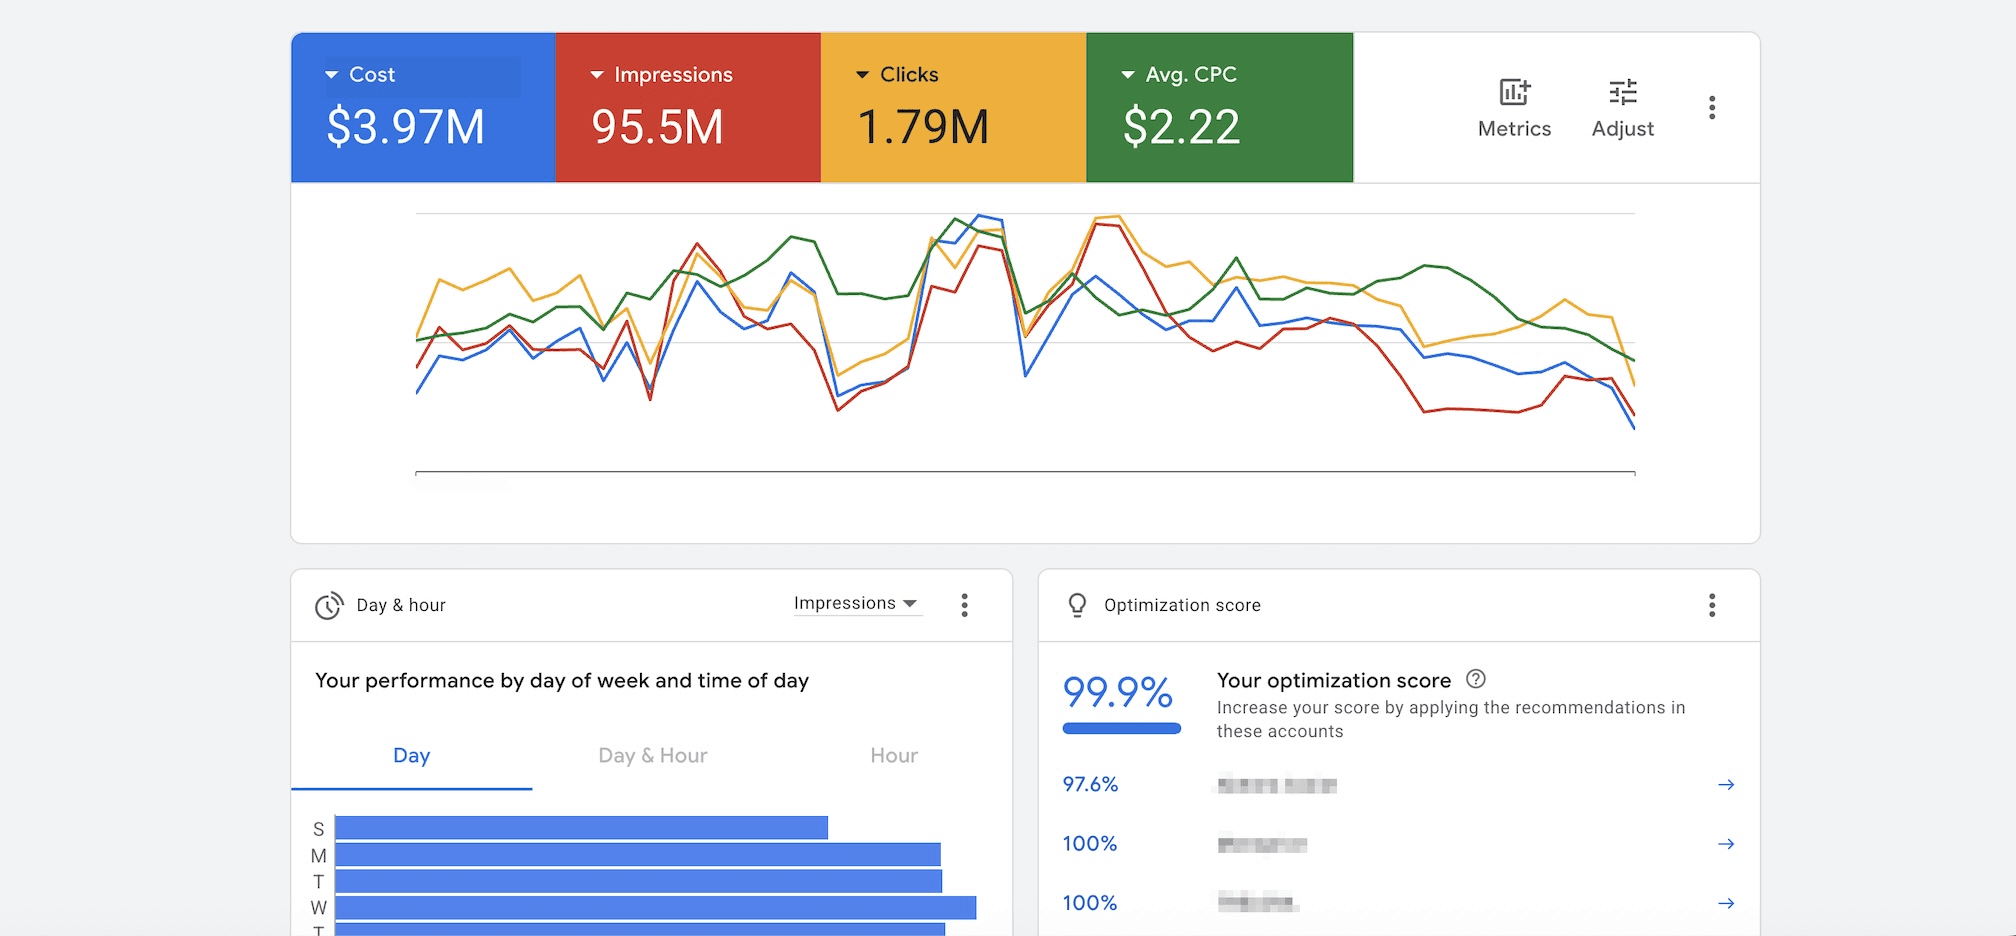The width and height of the screenshot is (2016, 936).
Task: Click the $2.22 average CPC value
Action: (1182, 128)
